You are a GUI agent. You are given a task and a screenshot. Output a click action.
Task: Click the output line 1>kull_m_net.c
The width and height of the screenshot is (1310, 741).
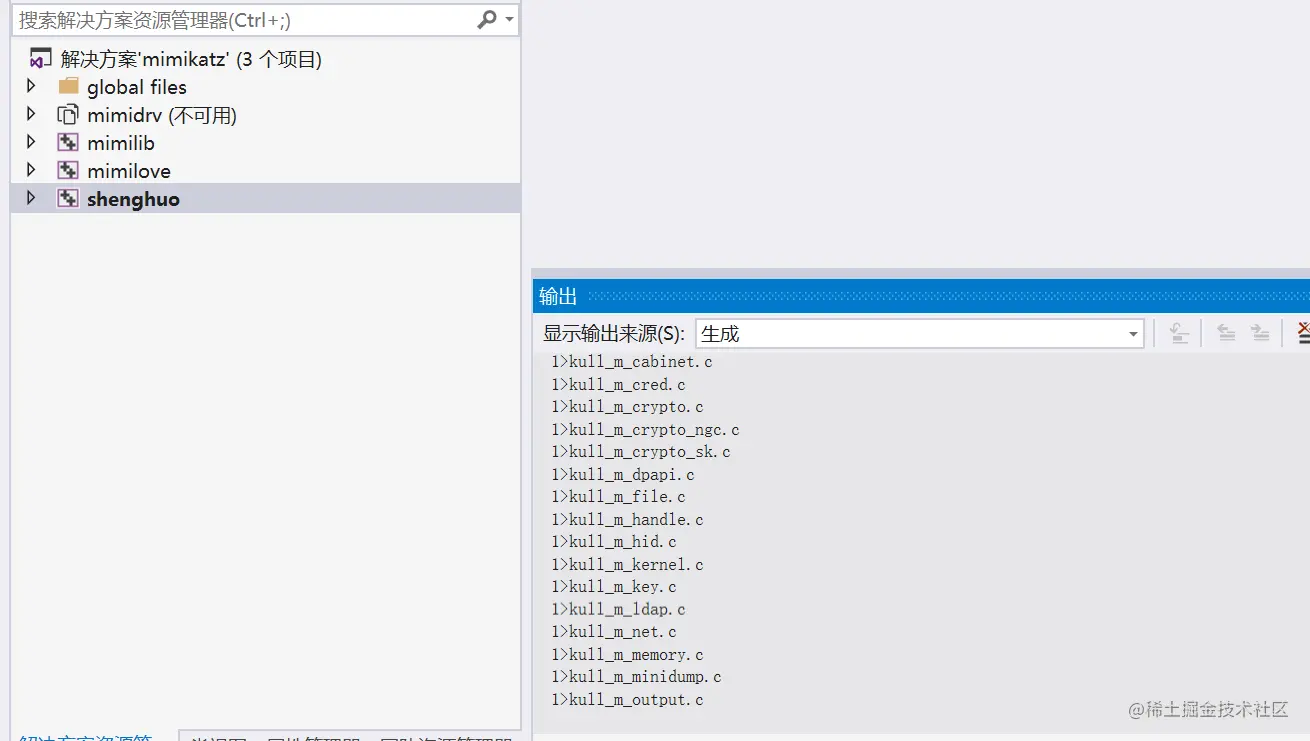click(x=614, y=632)
